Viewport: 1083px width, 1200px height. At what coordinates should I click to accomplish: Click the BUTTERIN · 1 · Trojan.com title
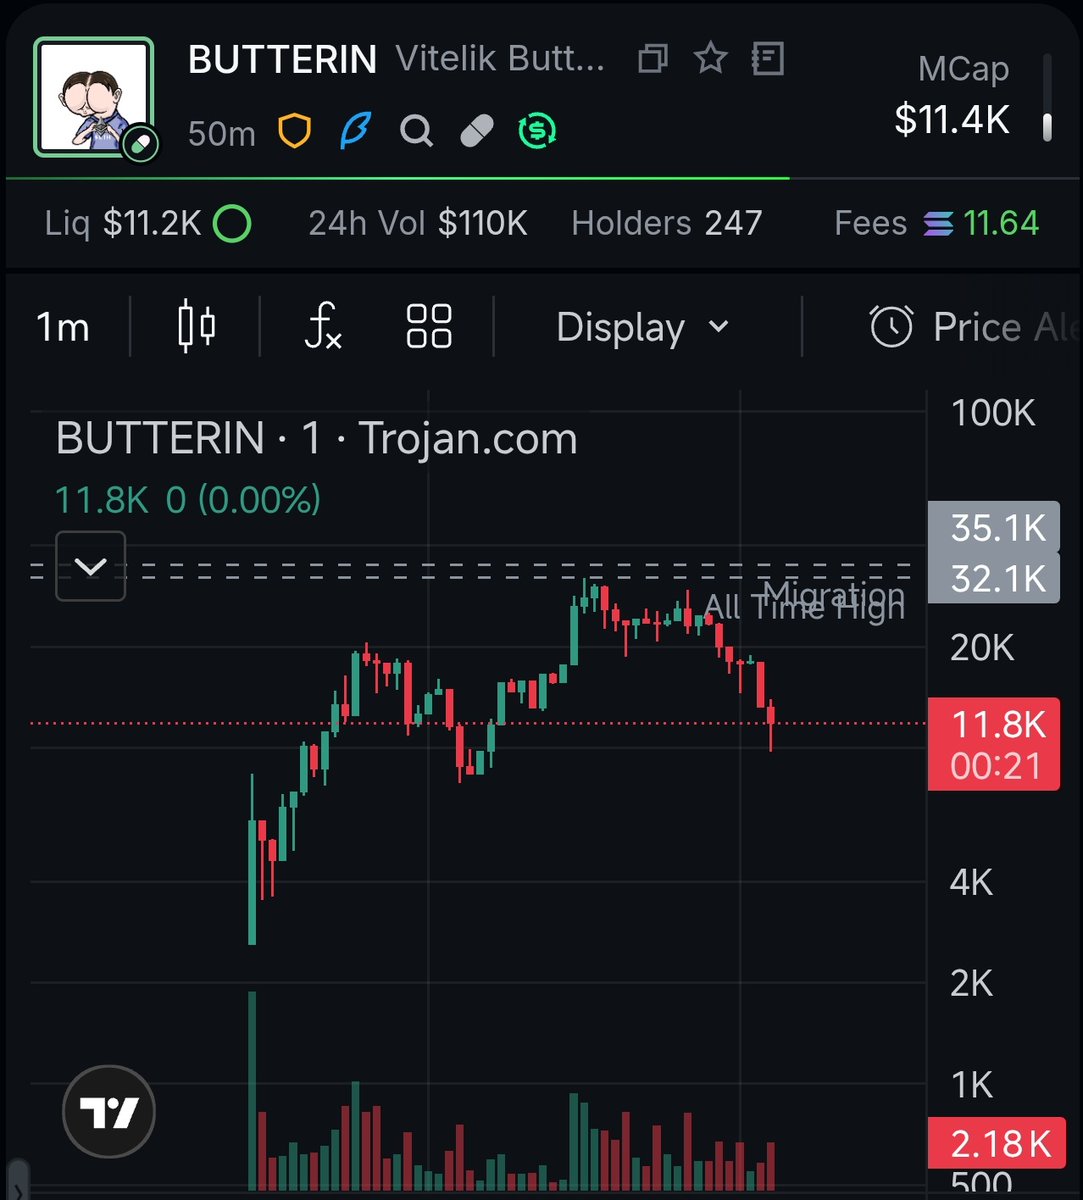(x=317, y=439)
